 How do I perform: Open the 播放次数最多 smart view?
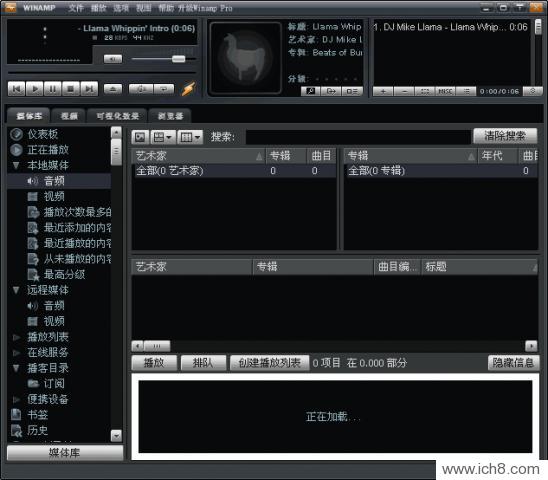pyautogui.click(x=77, y=212)
